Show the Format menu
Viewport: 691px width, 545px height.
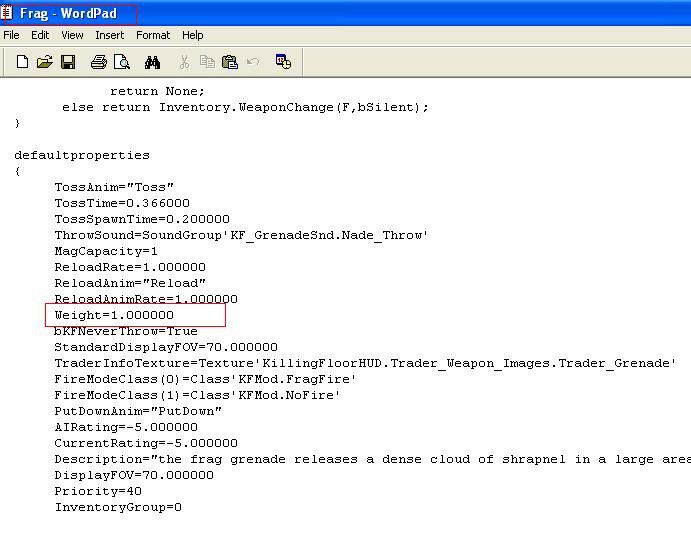pyautogui.click(x=153, y=35)
